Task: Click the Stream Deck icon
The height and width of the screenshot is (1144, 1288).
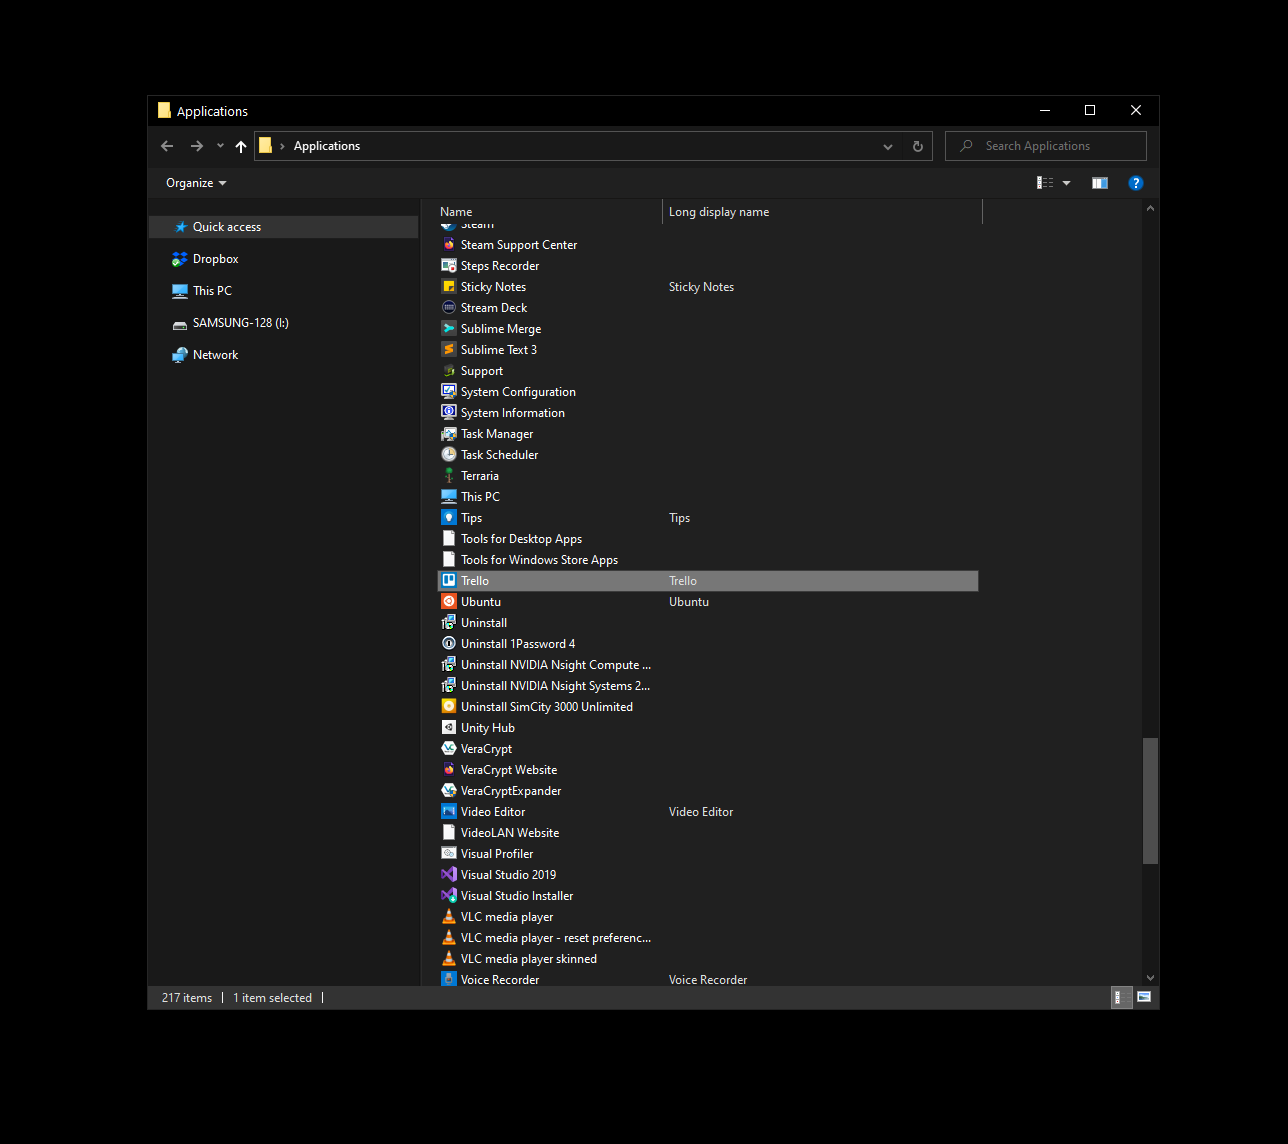Action: 449,308
